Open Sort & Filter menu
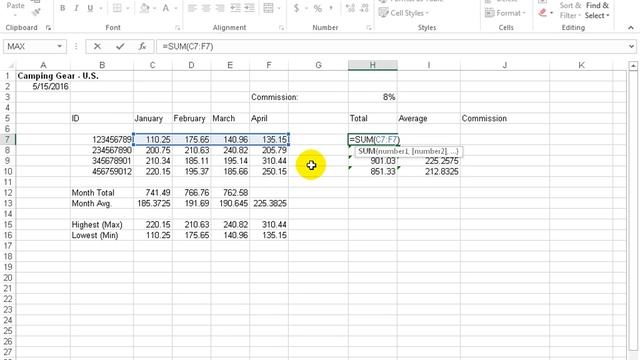Screen dimensions: 640x360 pyautogui.click(x=570, y=11)
